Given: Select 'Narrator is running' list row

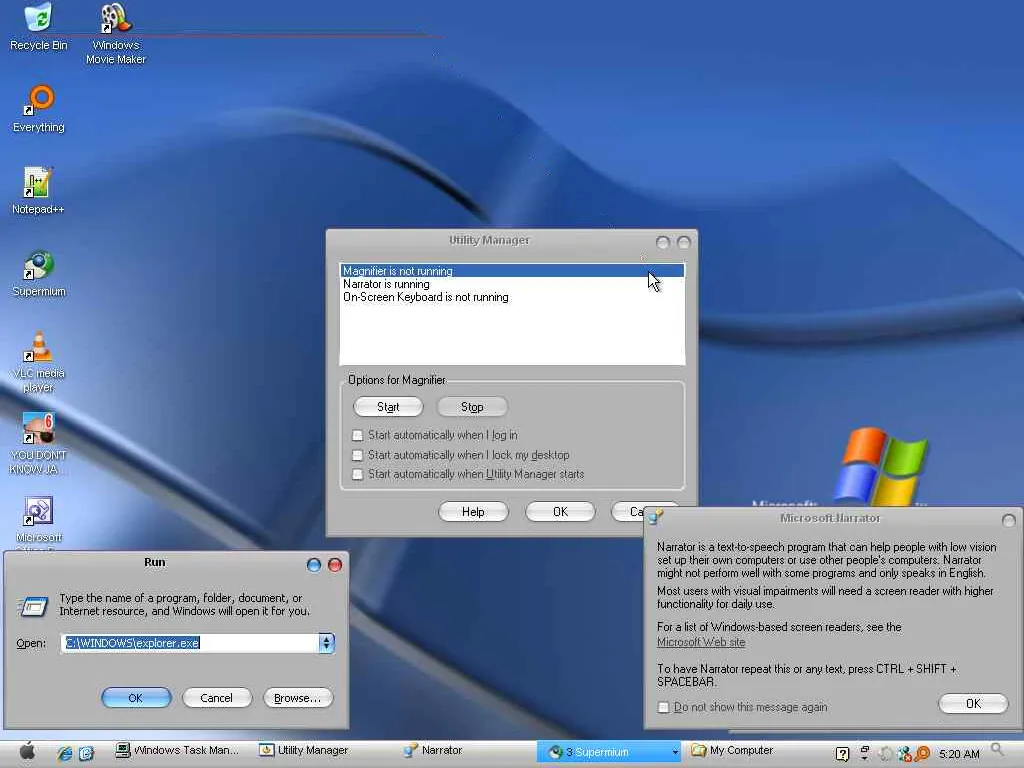Looking at the screenshot, I should 512,283.
